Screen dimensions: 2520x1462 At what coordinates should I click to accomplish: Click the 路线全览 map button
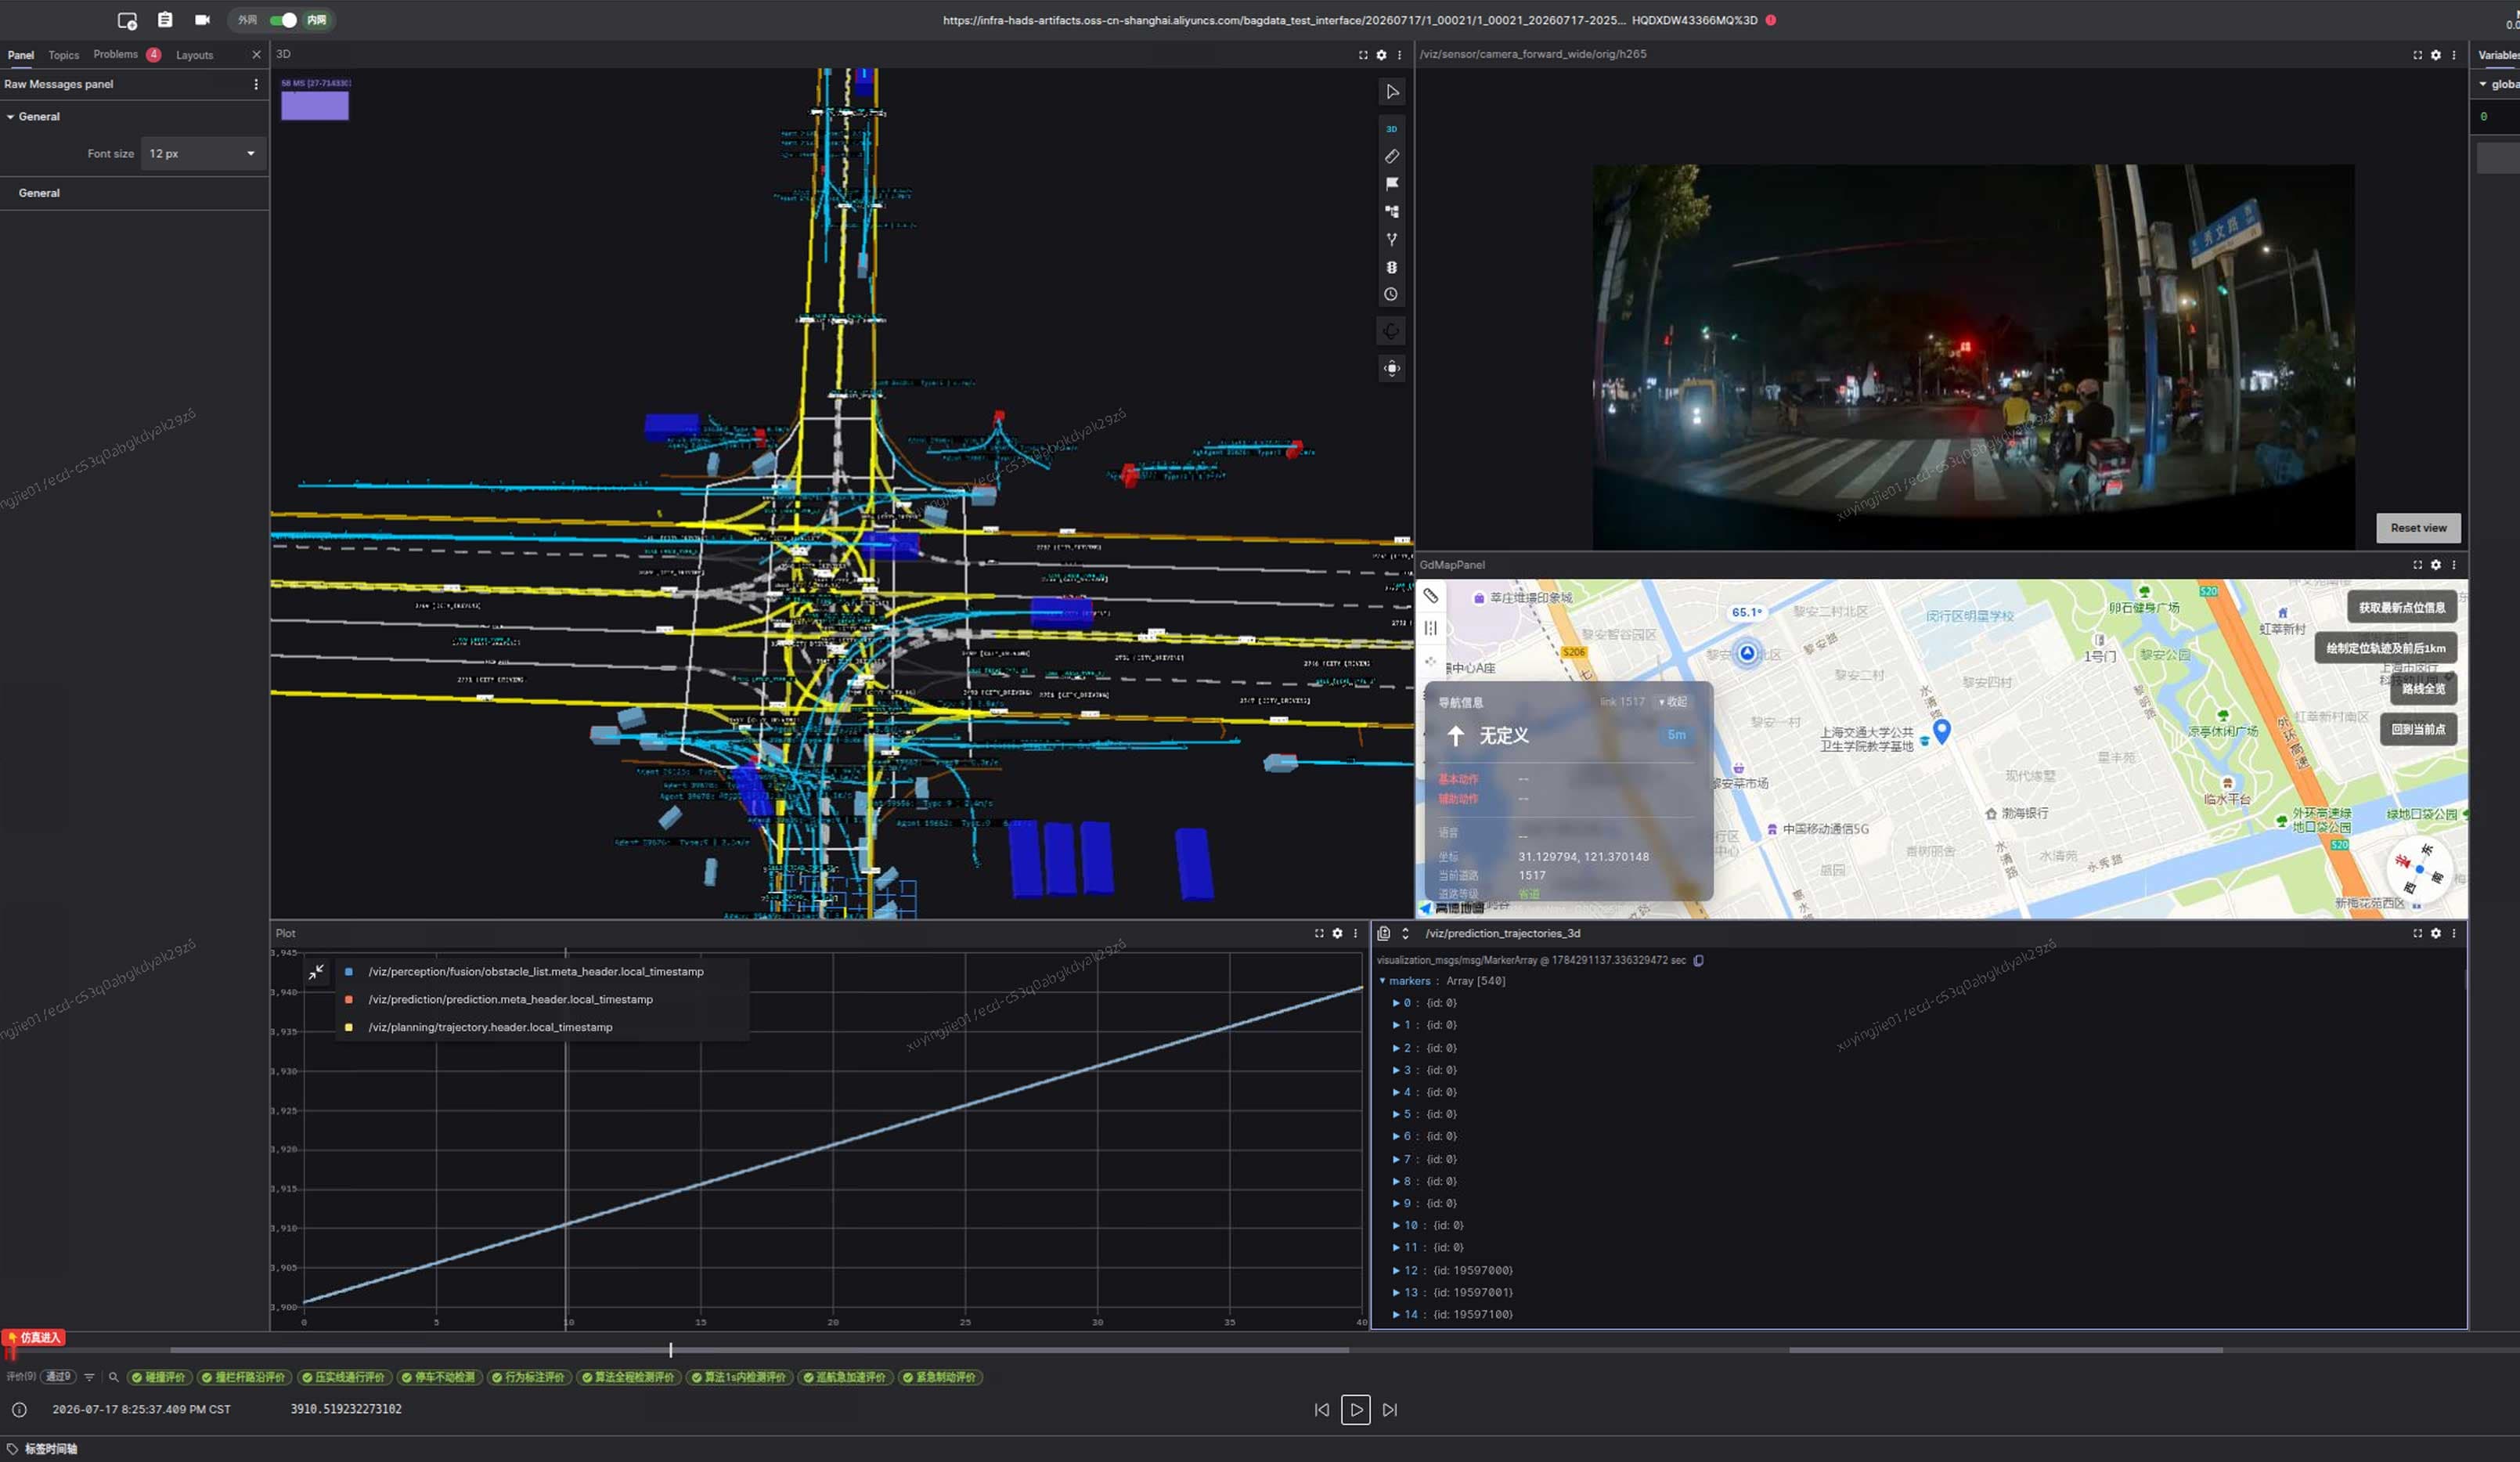(x=2422, y=689)
